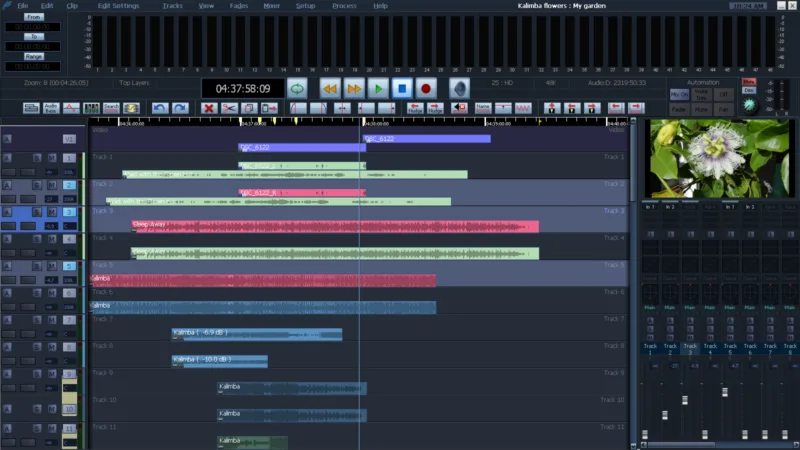Click the Undo arrow icon
The width and height of the screenshot is (800, 450).
tap(160, 108)
